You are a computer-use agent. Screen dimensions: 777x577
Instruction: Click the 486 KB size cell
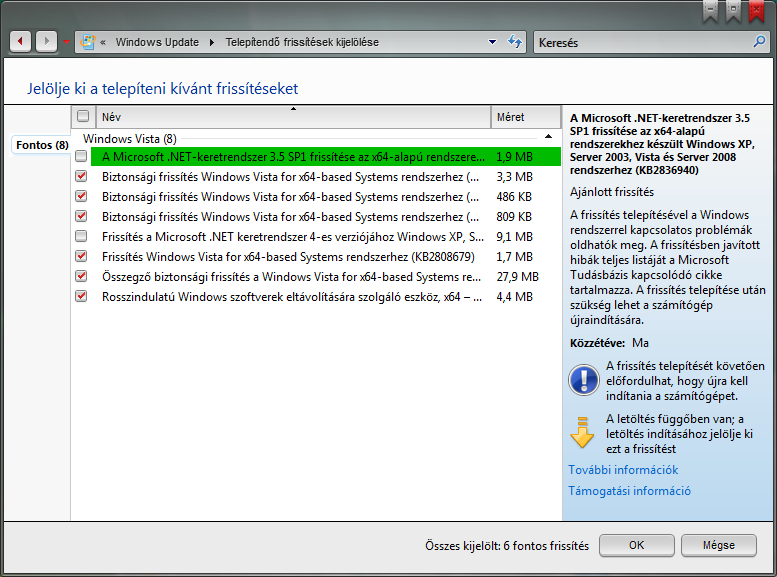click(x=514, y=197)
